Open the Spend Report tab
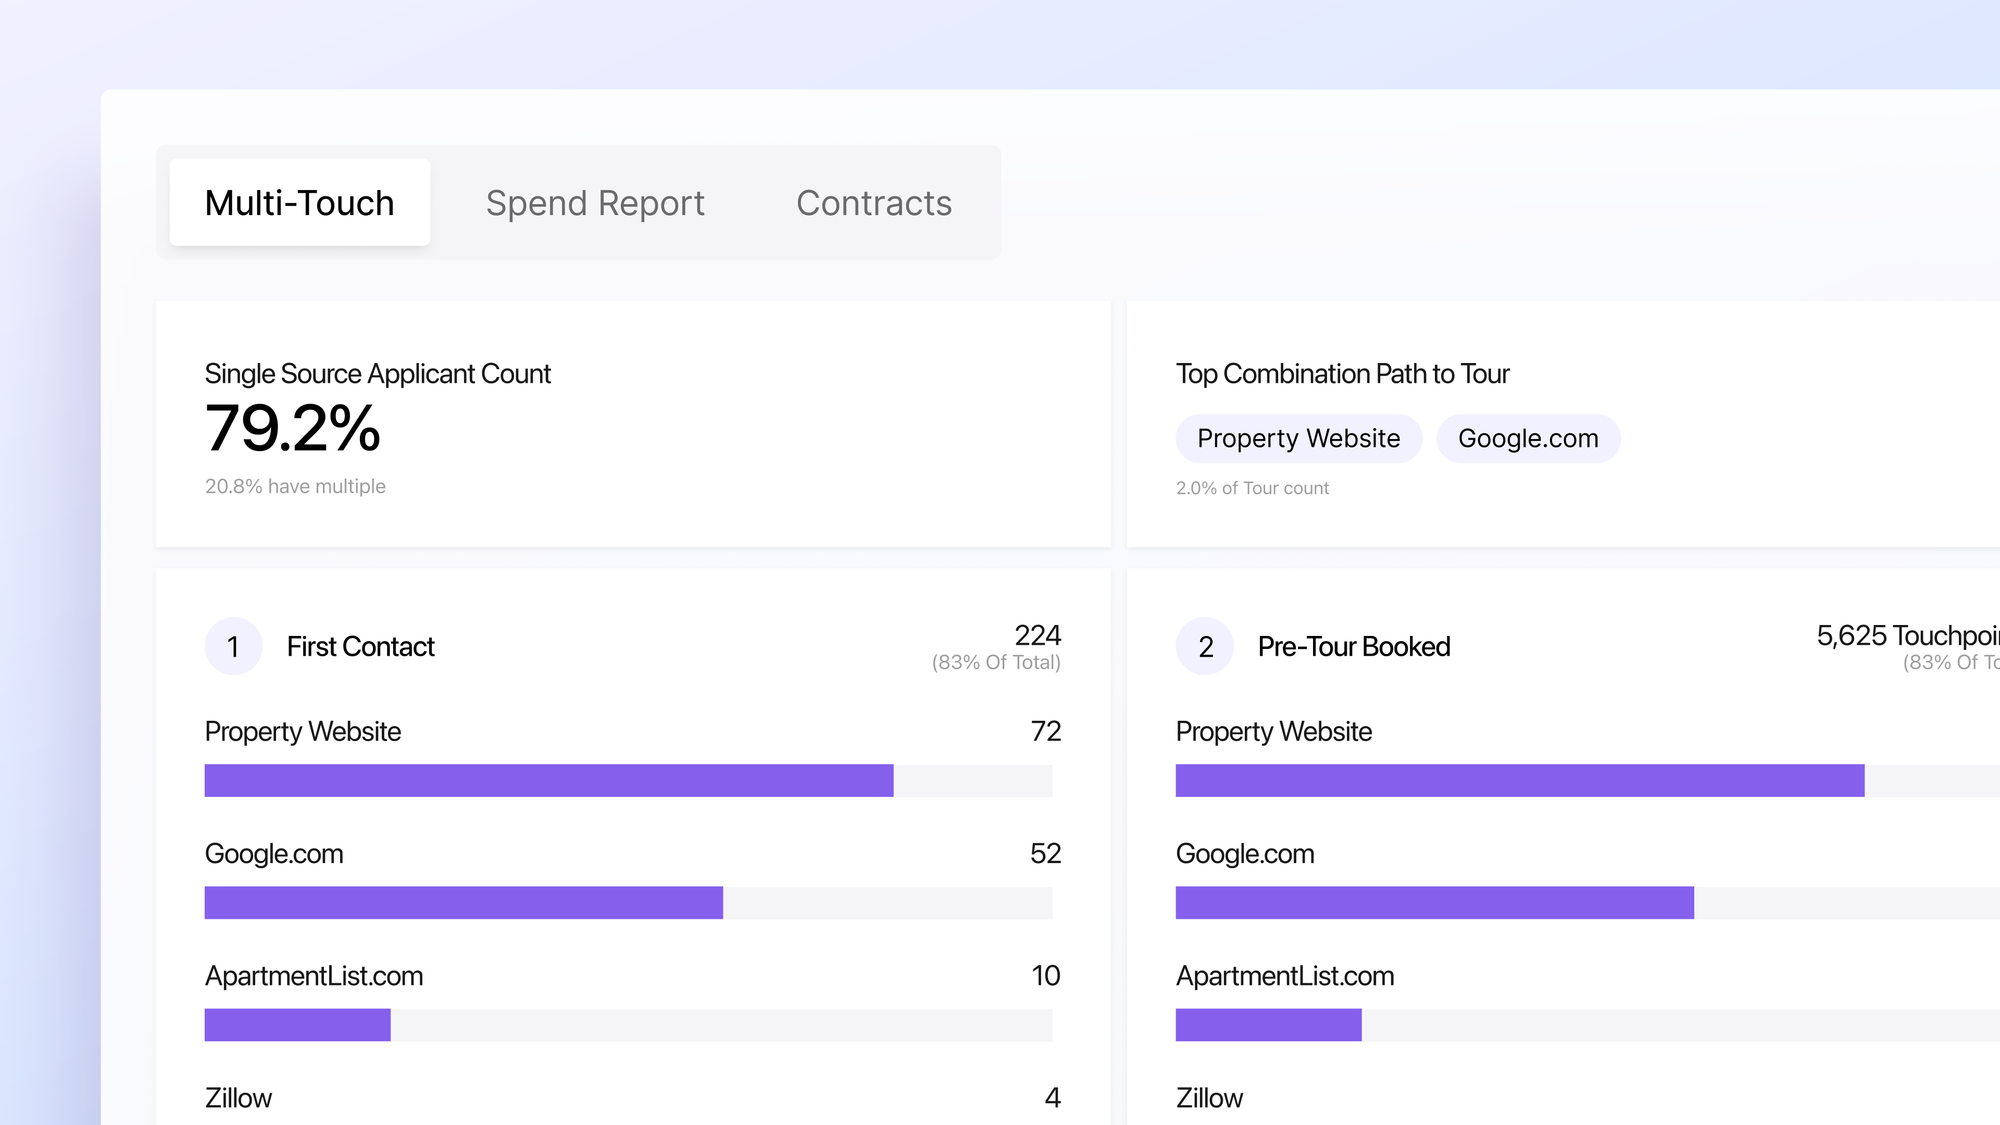Screen dimensions: 2000x1125 pos(595,203)
